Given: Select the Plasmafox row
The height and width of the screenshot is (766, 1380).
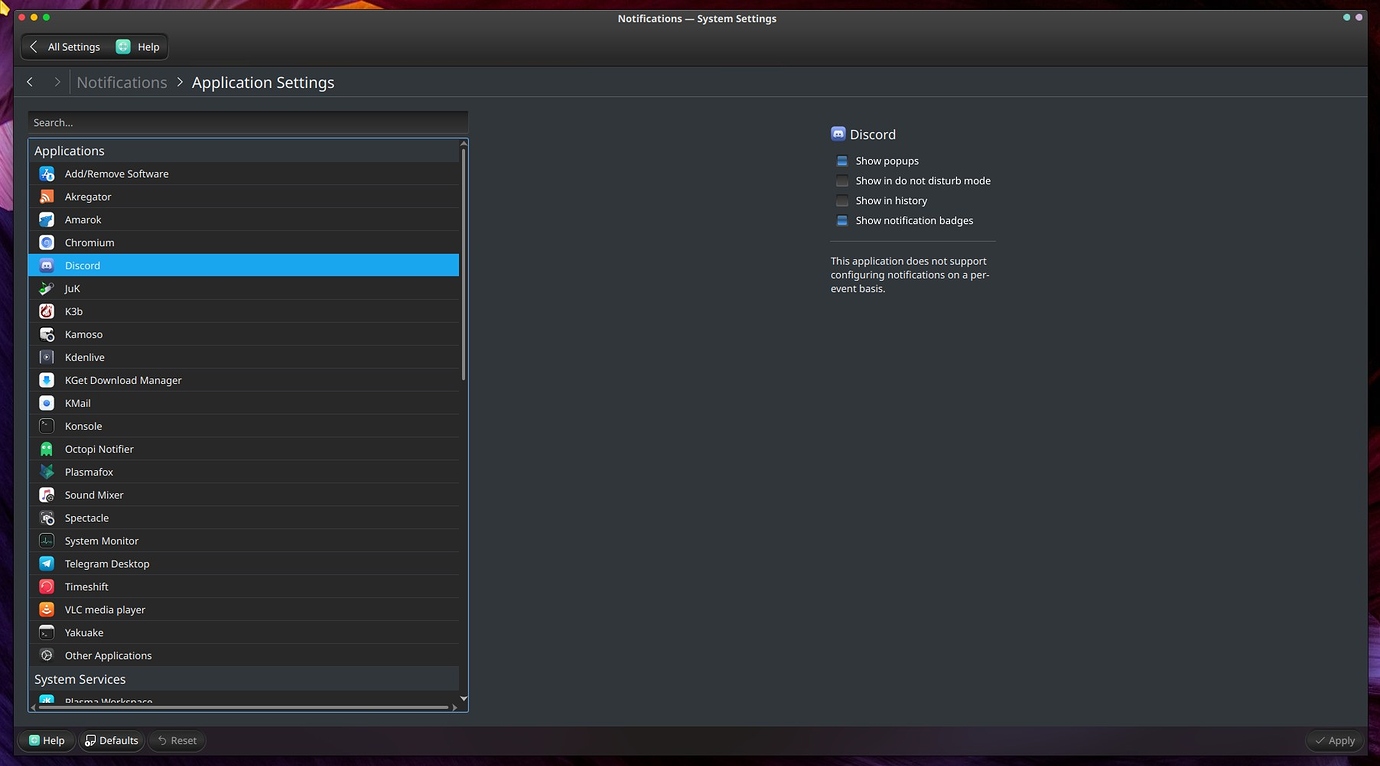Looking at the screenshot, I should click(x=244, y=473).
